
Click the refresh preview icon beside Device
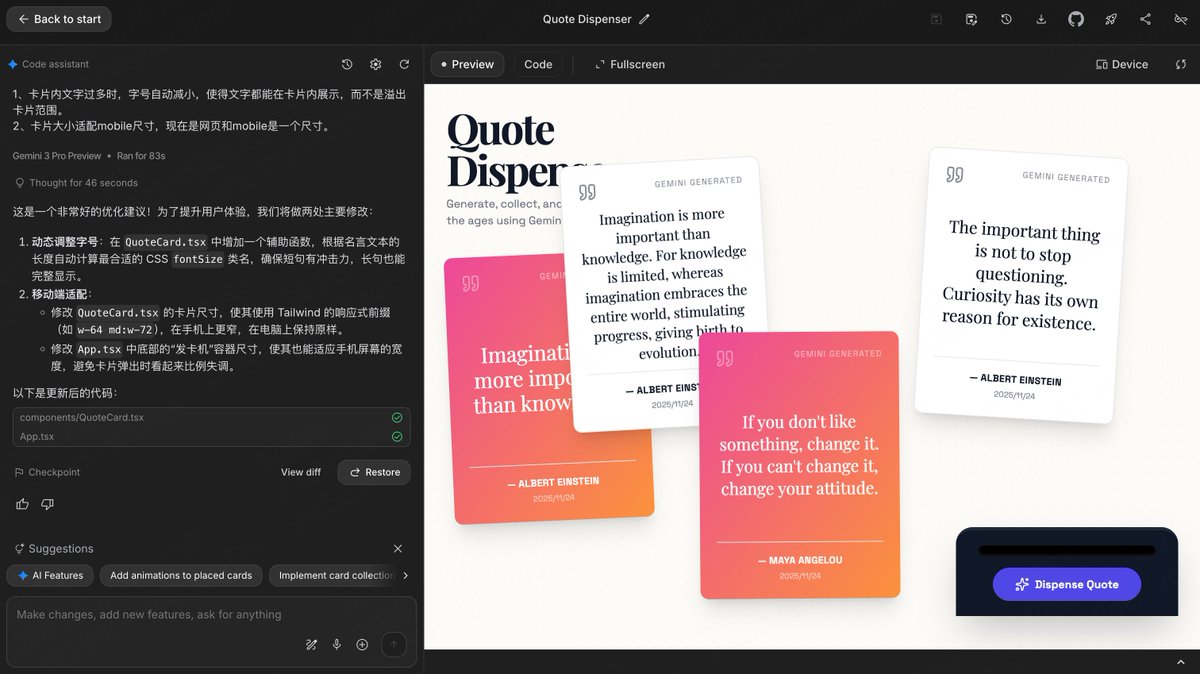pyautogui.click(x=1179, y=64)
